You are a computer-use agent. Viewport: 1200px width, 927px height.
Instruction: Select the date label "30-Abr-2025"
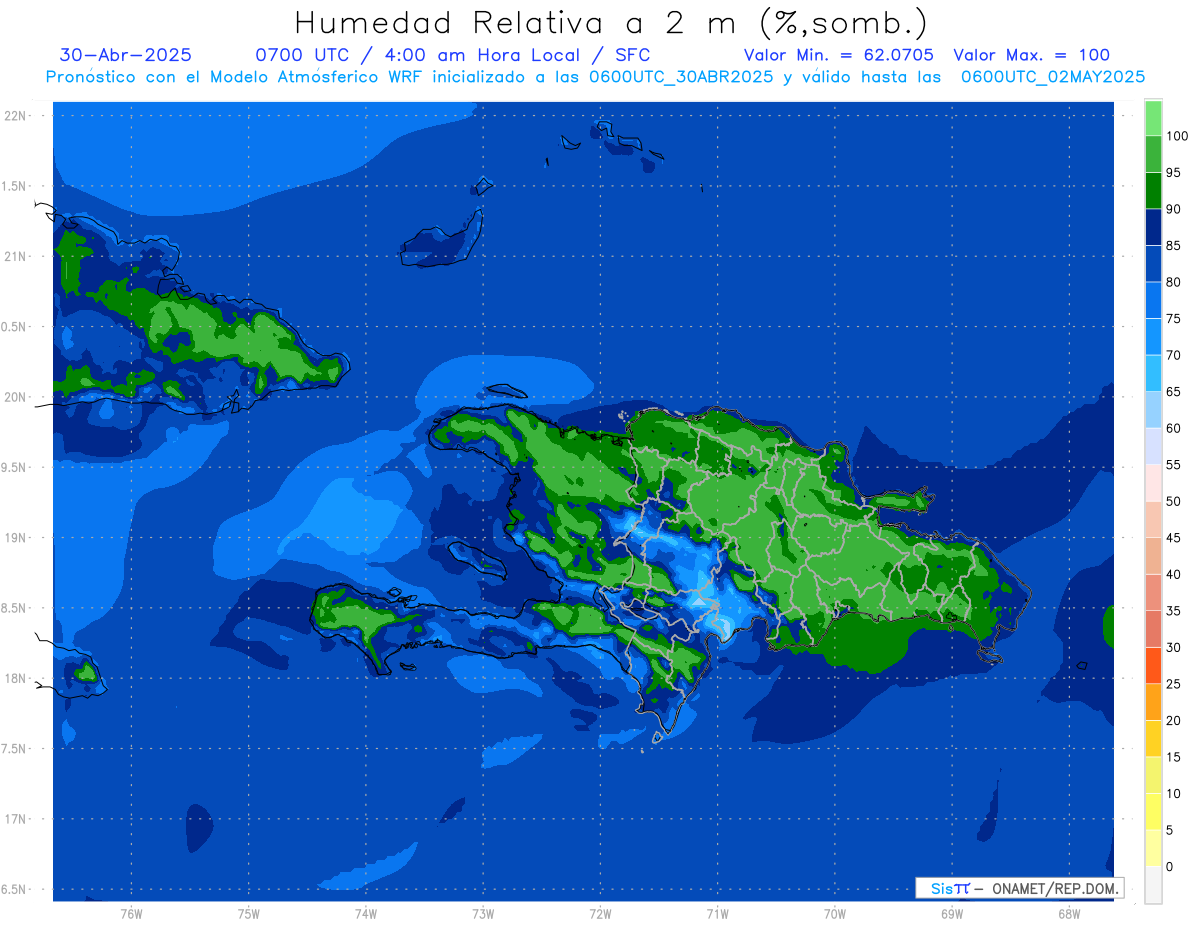(x=126, y=55)
